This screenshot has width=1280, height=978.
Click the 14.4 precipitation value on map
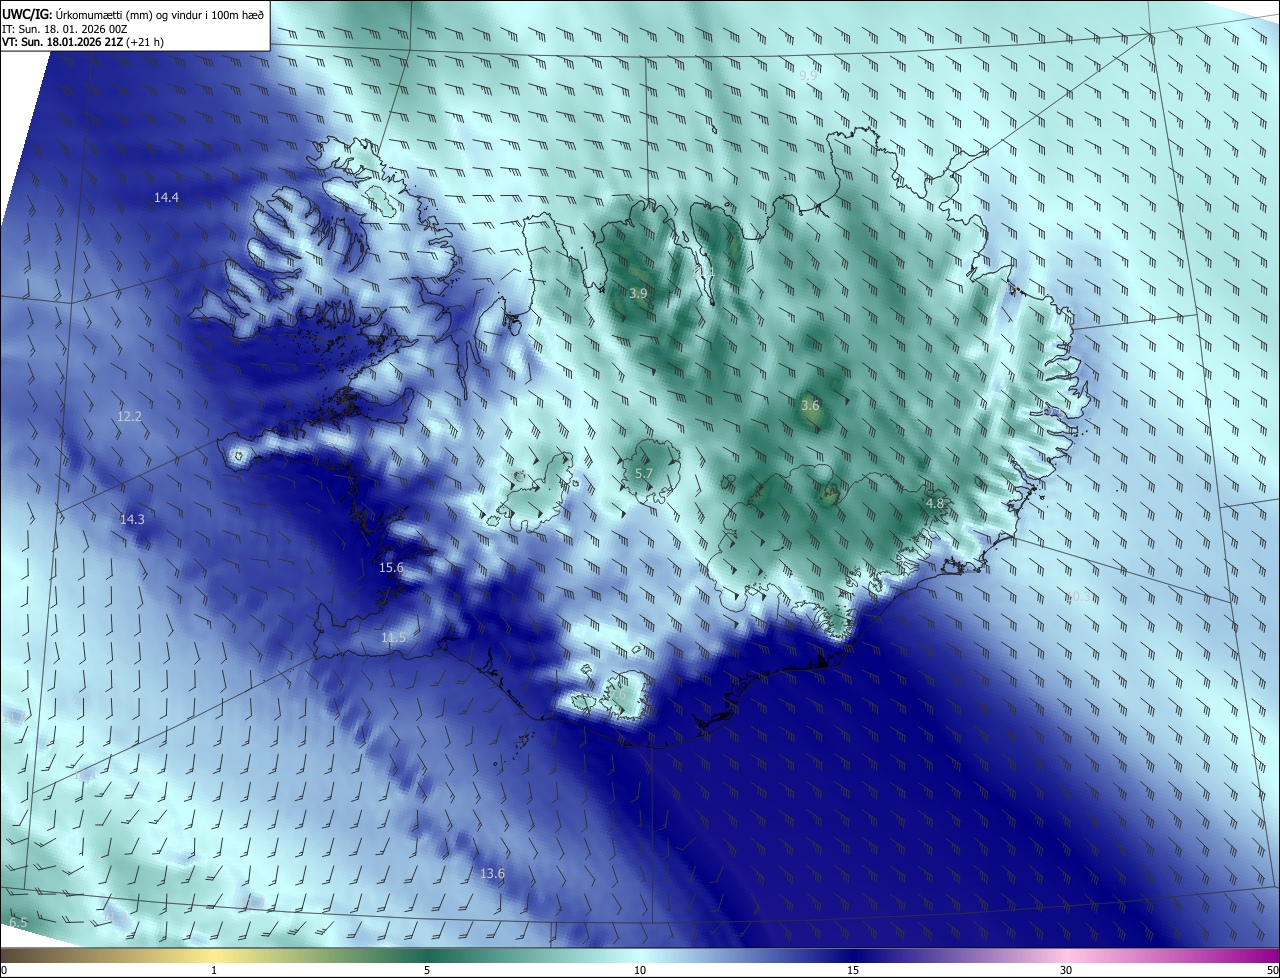click(x=166, y=198)
